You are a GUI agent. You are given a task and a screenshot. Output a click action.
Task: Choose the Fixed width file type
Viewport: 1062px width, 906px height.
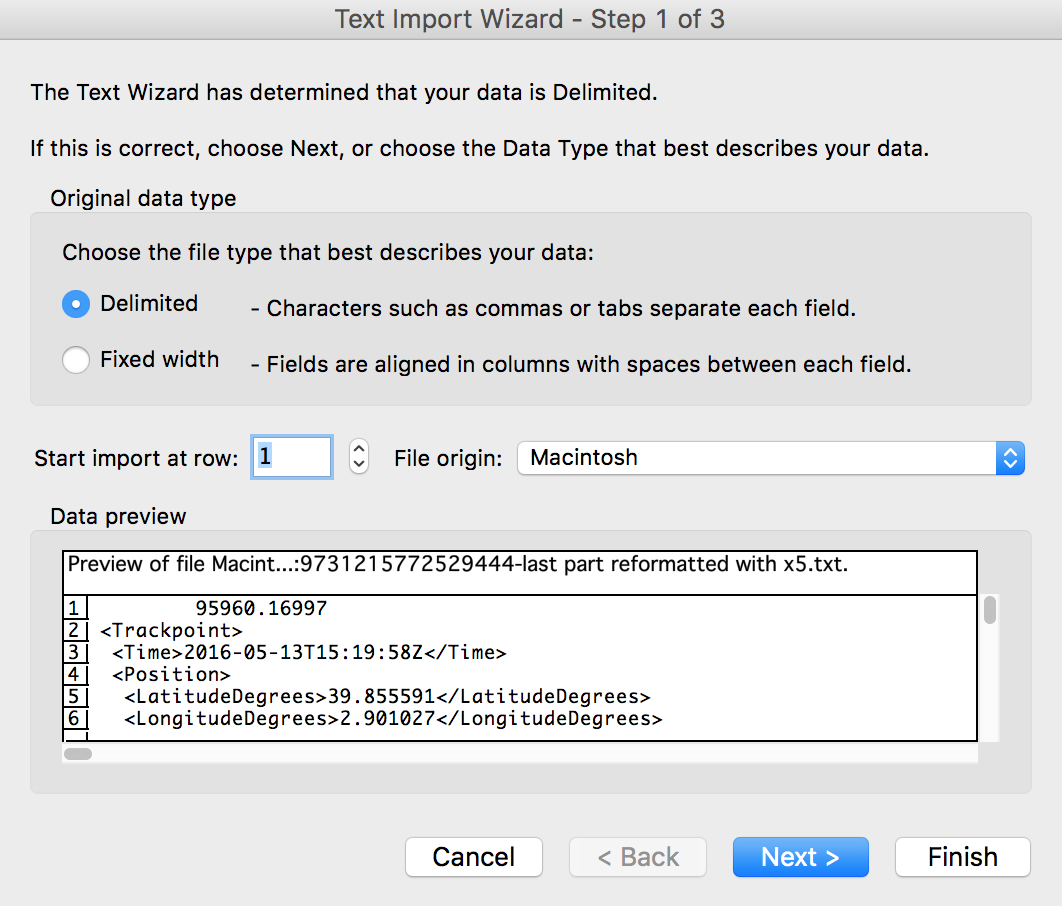tap(76, 360)
